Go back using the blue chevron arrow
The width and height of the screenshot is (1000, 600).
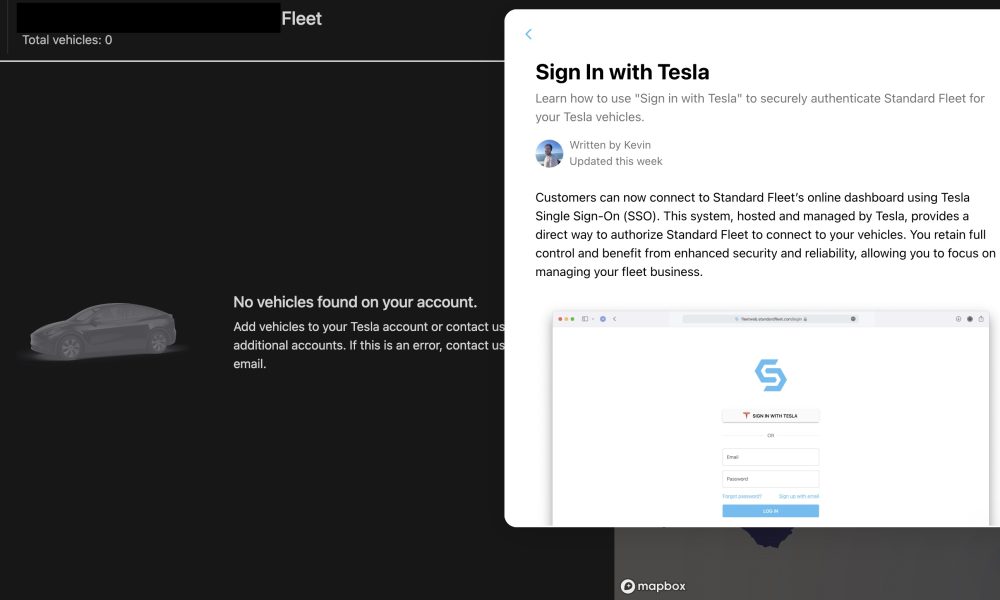[x=528, y=34]
